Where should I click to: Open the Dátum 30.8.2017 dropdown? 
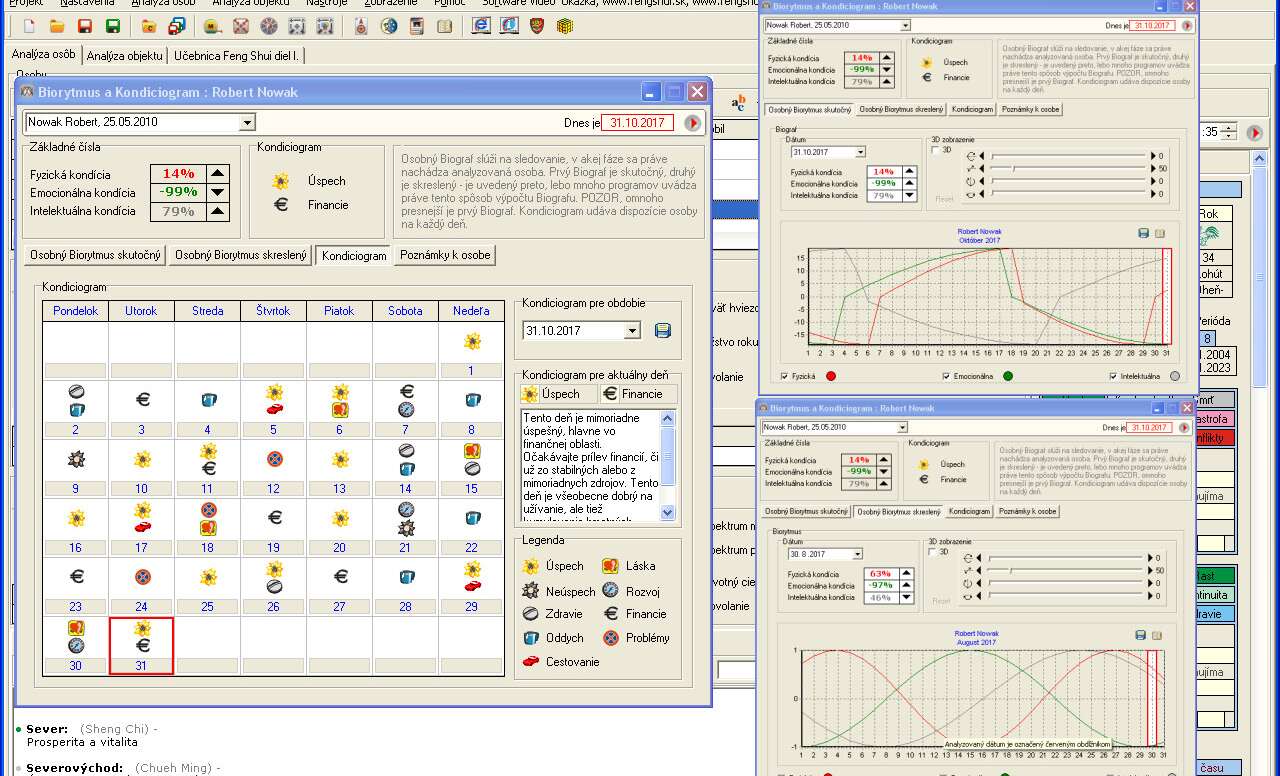(858, 554)
